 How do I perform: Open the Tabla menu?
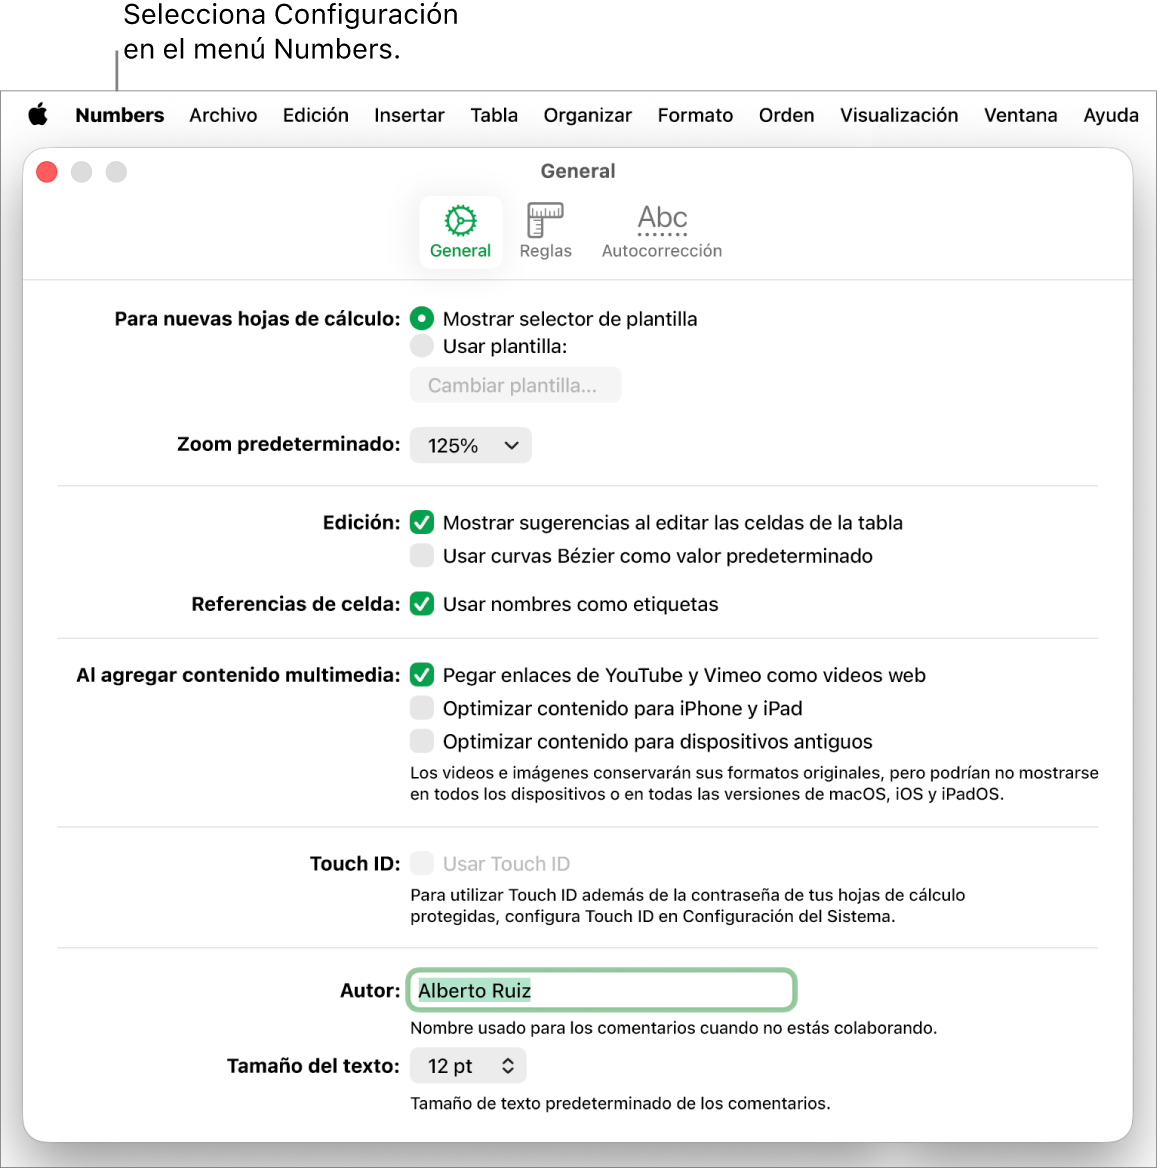[x=493, y=115]
